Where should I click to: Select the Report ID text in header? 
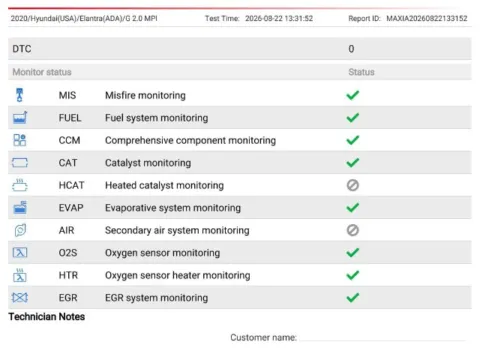click(408, 18)
